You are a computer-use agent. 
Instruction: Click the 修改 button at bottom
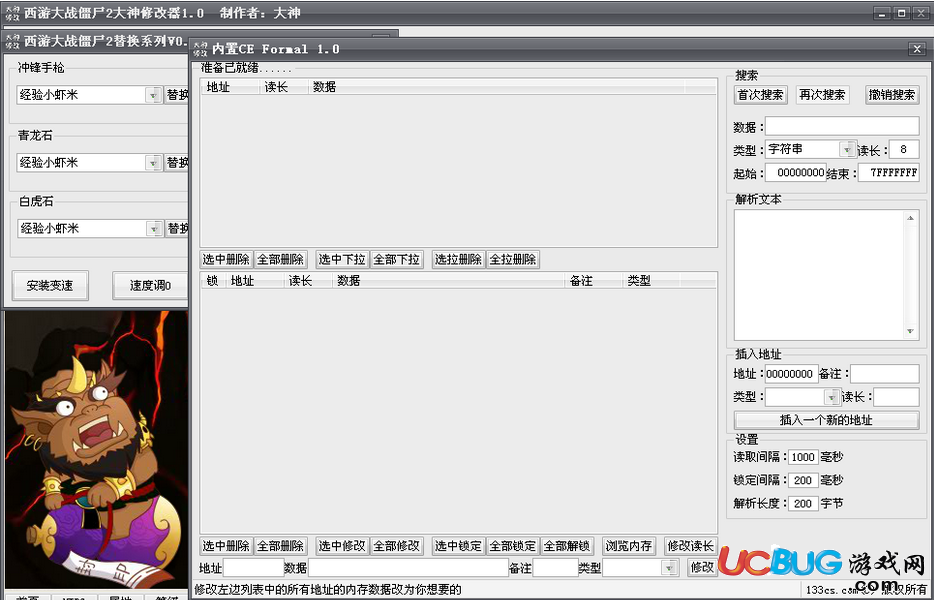click(702, 568)
